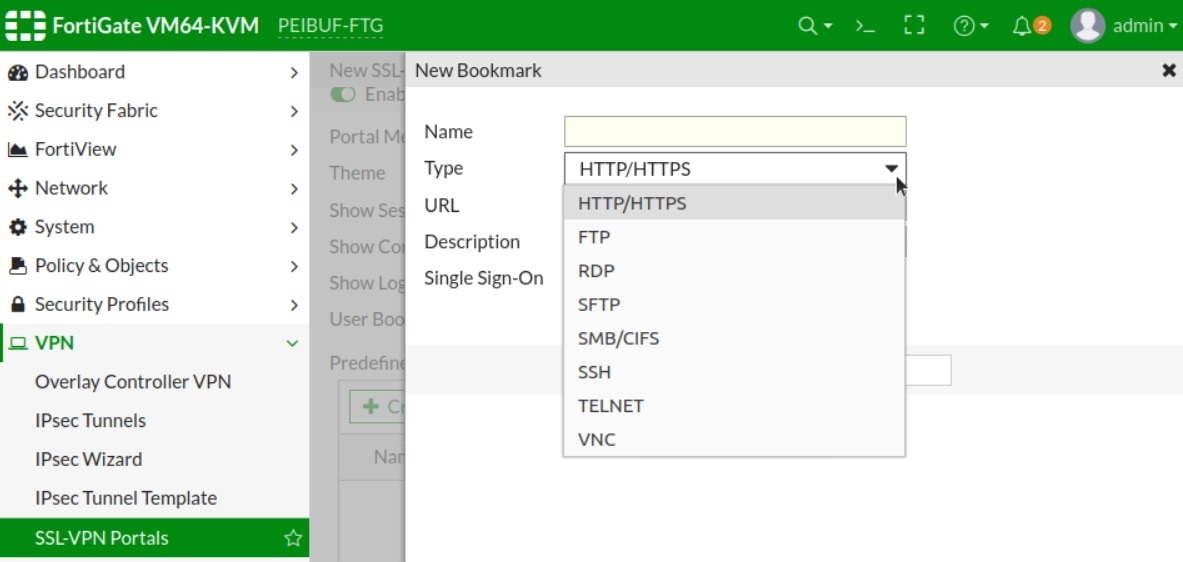Viewport: 1183px width, 562px height.
Task: Click the admin username dropdown
Action: click(x=1144, y=26)
